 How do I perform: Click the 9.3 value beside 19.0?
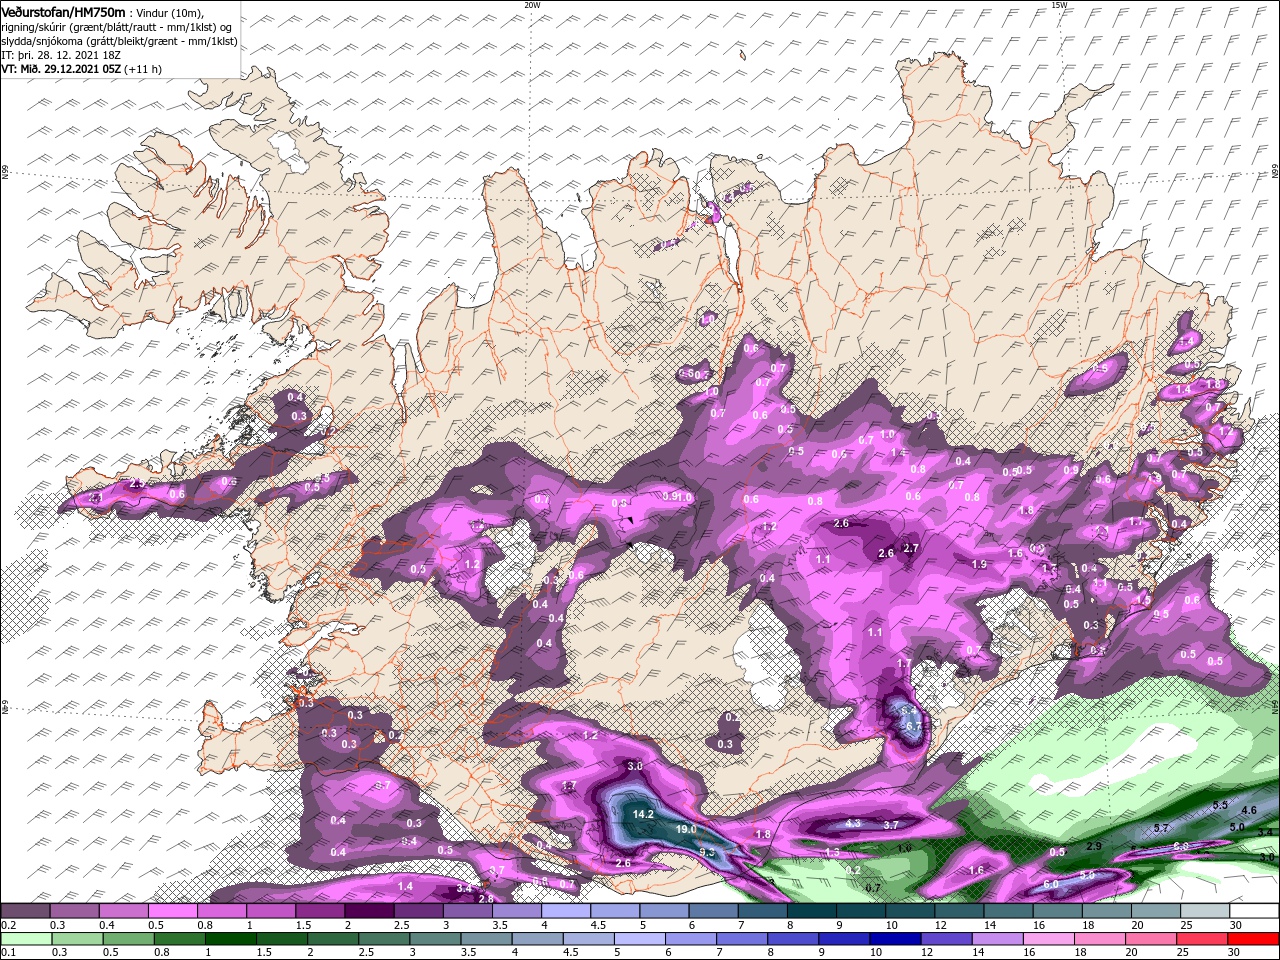708,852
